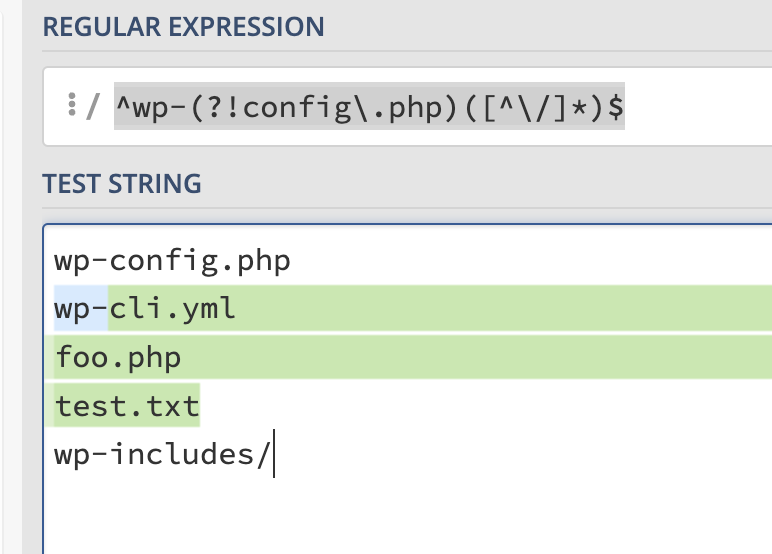
Task: Click the foo.php test line
Action: [x=118, y=358]
